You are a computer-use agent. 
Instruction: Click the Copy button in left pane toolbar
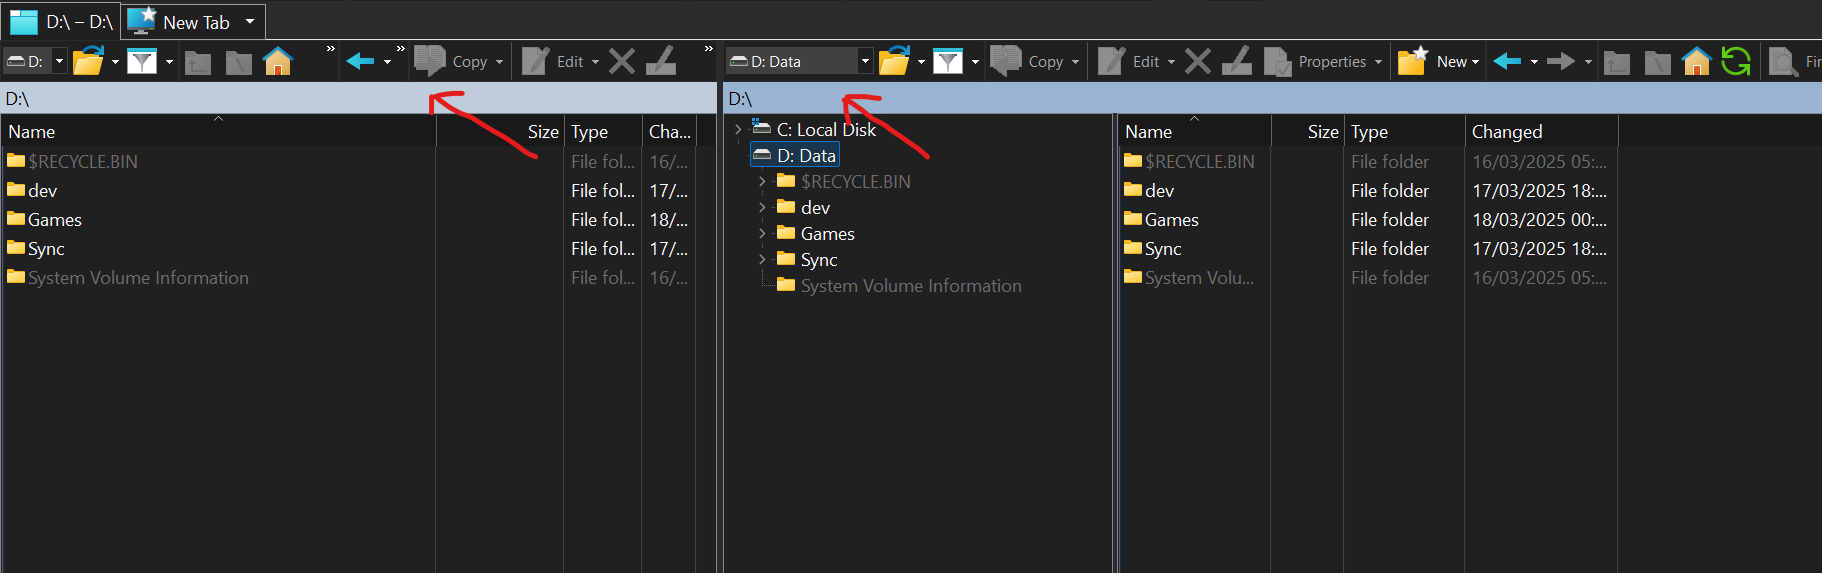[458, 62]
